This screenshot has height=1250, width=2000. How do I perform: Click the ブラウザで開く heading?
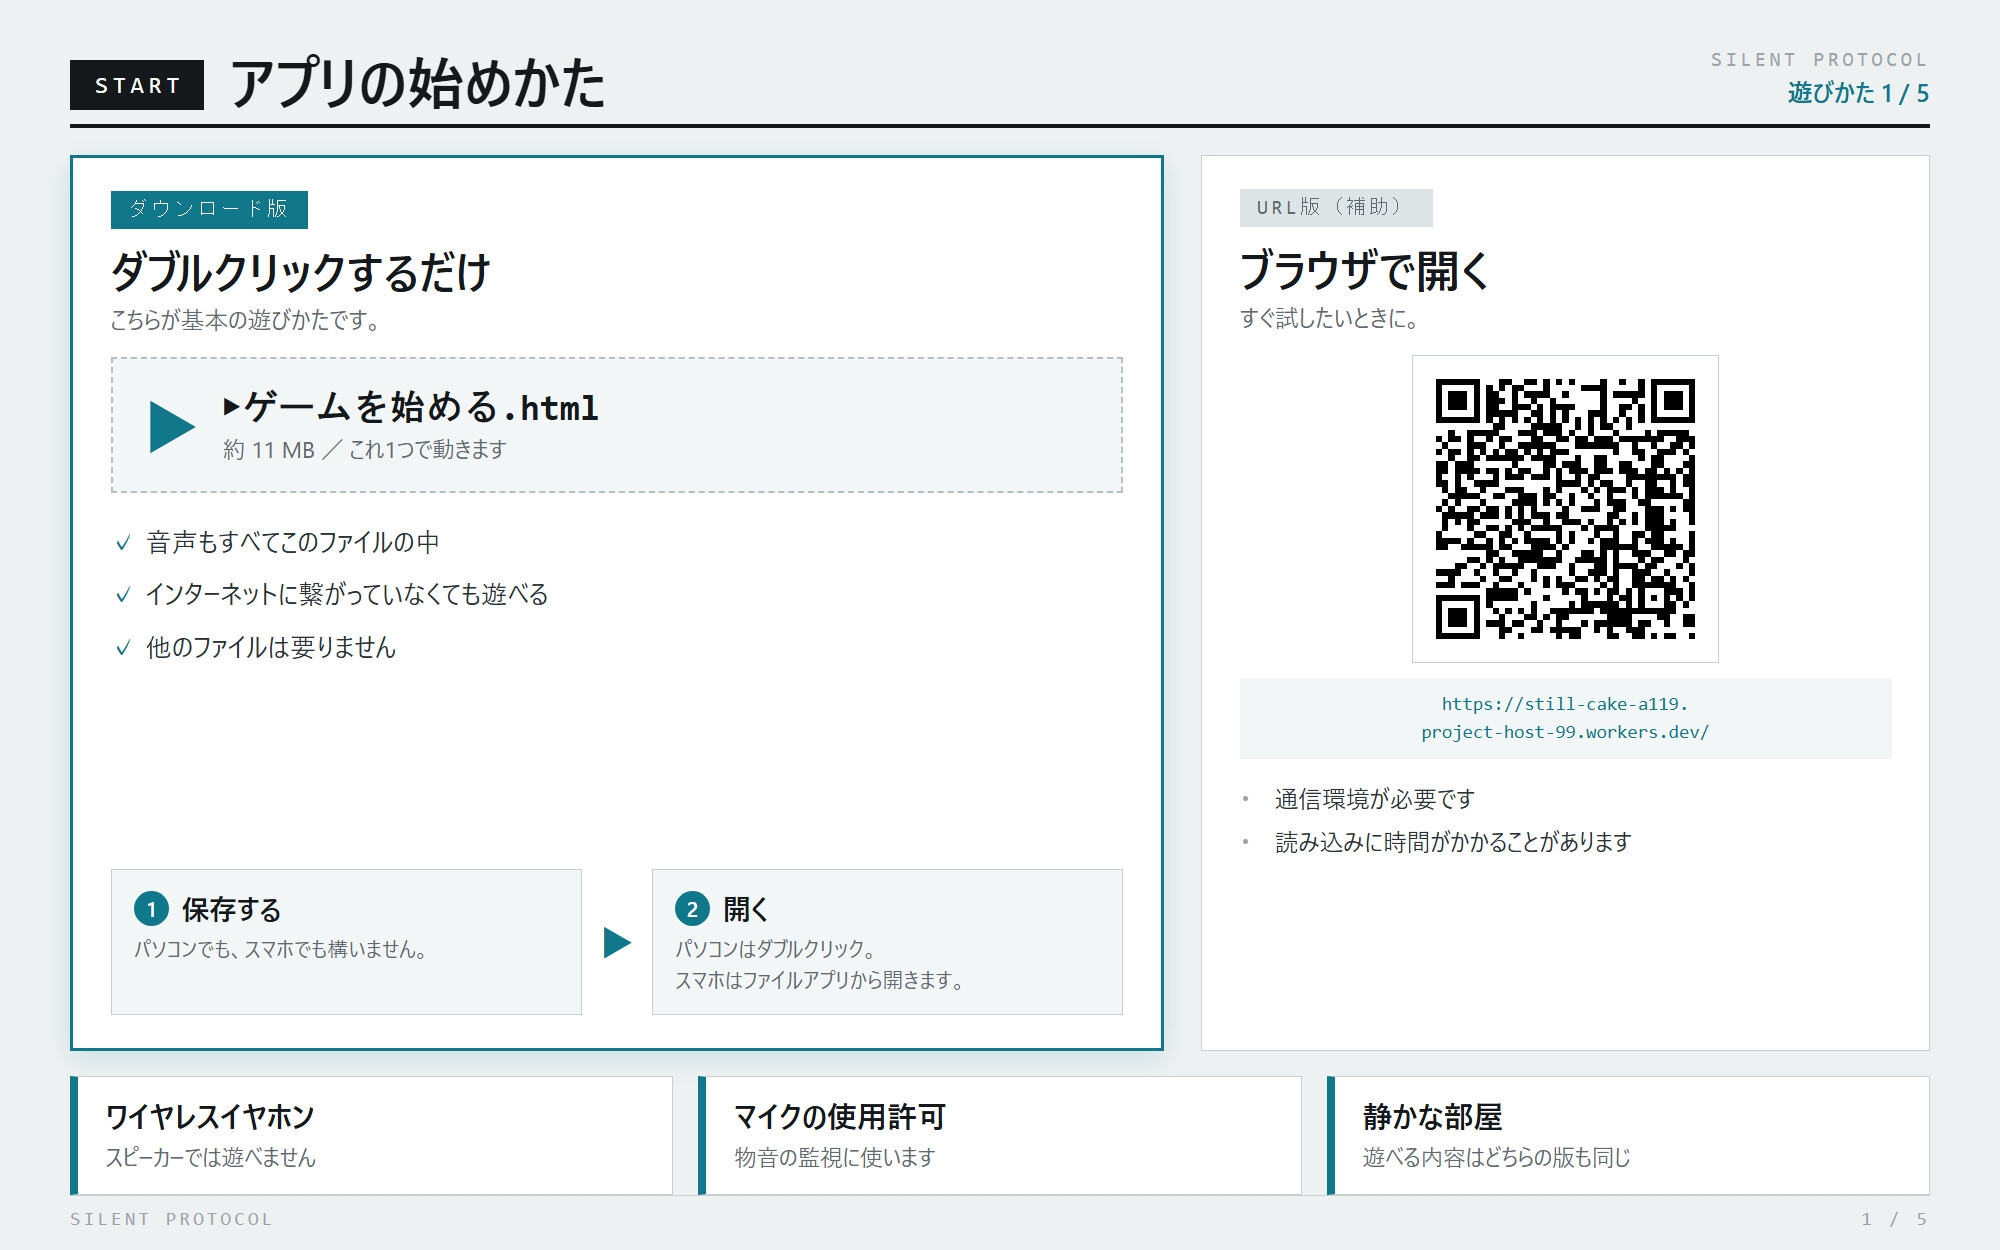point(1365,270)
